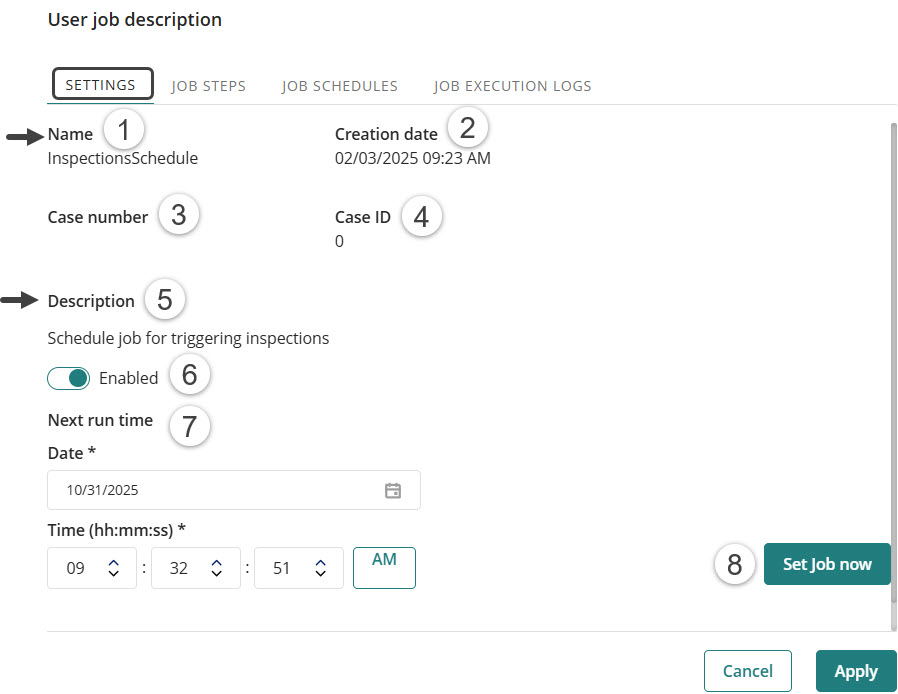Open the JOB SCHEDULES tab
Image resolution: width=898 pixels, height=694 pixels.
click(339, 85)
